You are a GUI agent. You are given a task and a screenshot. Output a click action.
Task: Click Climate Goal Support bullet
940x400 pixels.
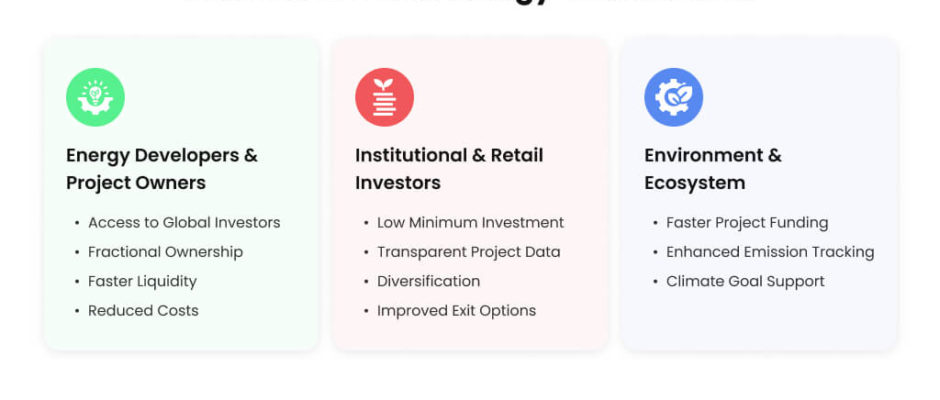coord(745,281)
